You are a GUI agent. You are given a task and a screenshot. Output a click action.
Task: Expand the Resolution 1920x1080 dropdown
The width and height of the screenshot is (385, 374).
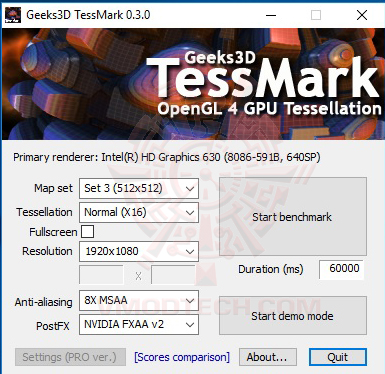(x=139, y=251)
